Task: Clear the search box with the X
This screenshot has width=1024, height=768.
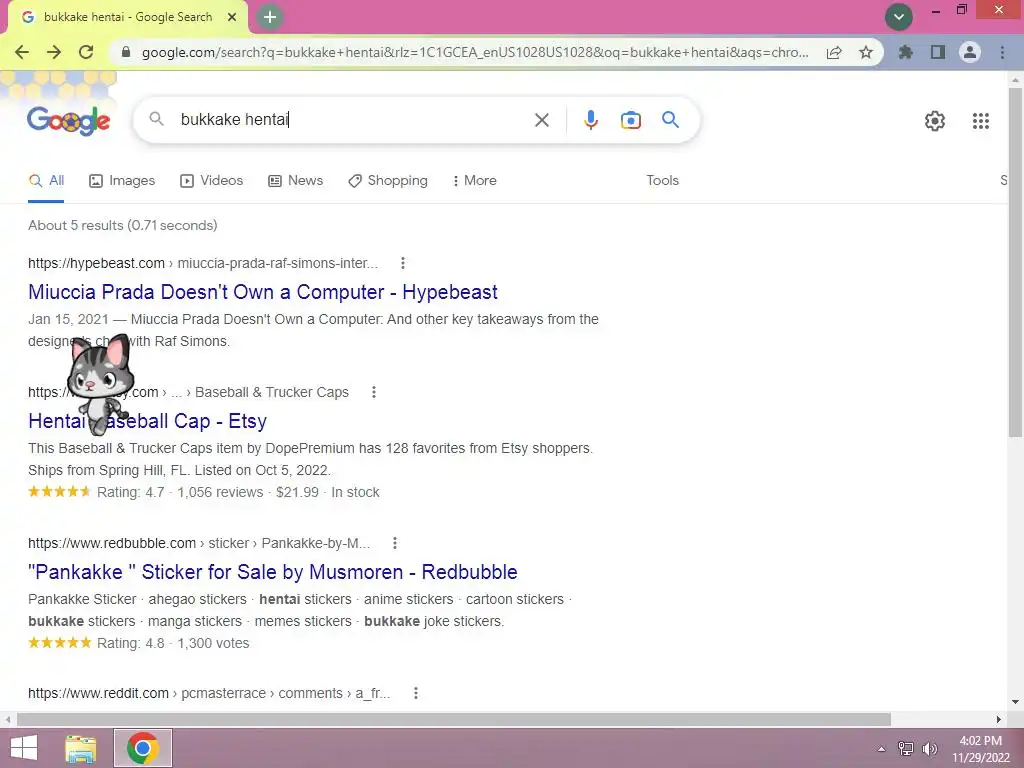Action: pyautogui.click(x=541, y=120)
